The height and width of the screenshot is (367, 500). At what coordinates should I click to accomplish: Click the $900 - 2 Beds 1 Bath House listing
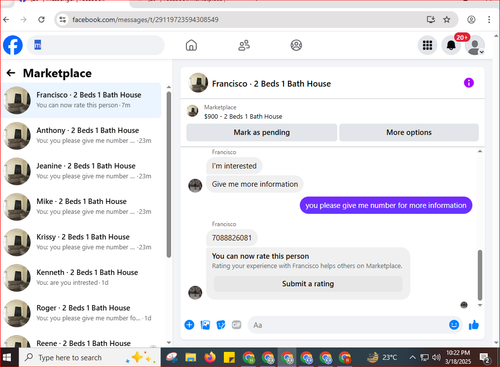pyautogui.click(x=243, y=116)
